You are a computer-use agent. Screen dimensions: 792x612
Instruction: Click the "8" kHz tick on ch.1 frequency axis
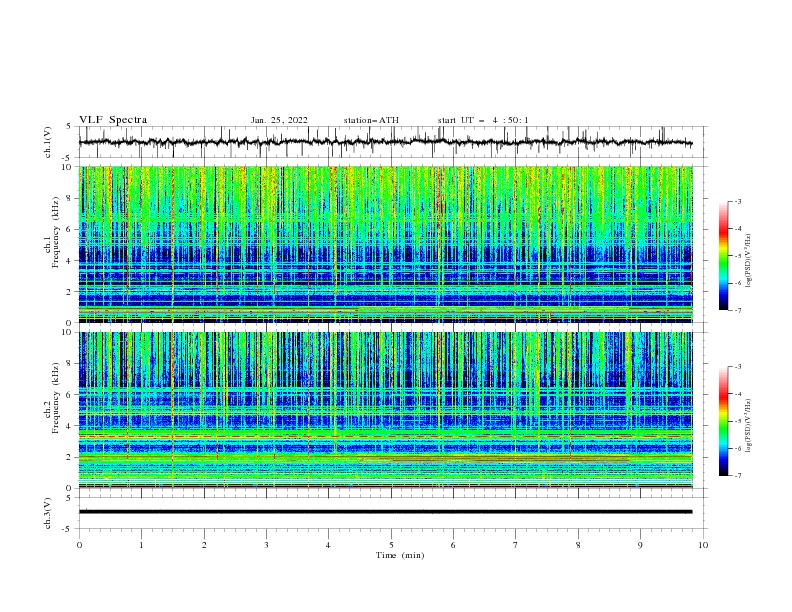(70, 198)
